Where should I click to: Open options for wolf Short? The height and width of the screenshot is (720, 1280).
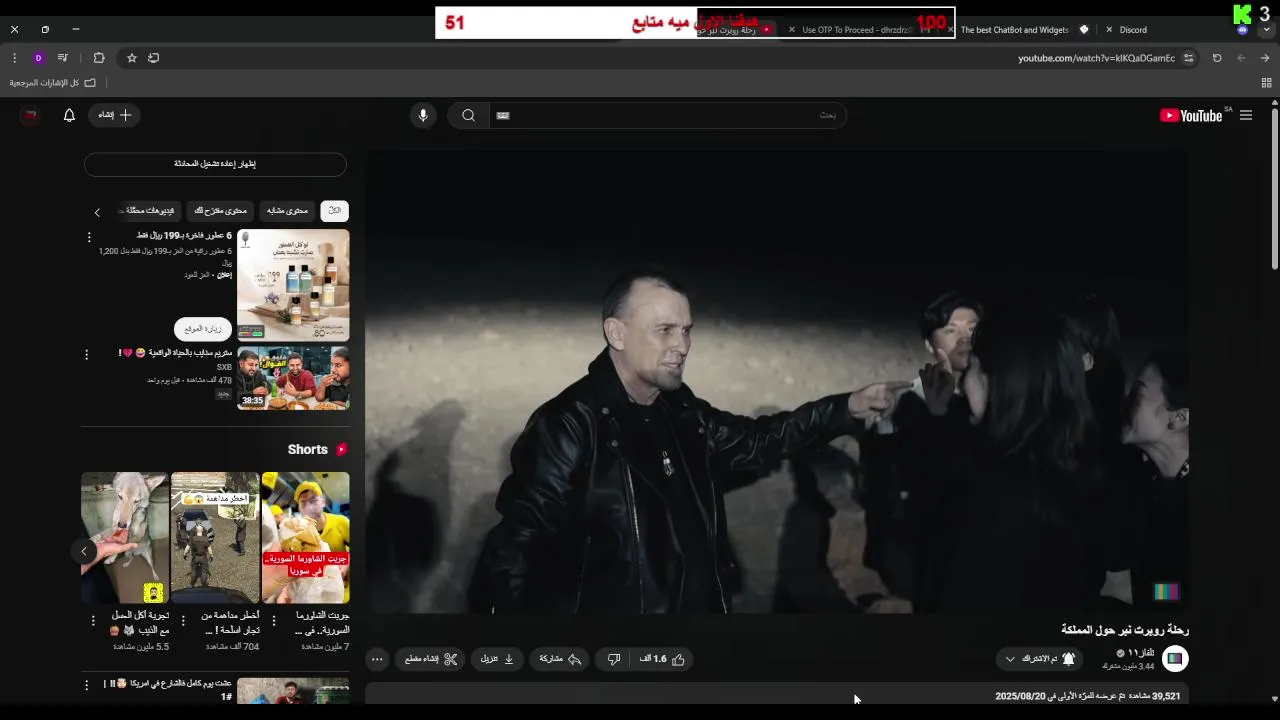(93, 621)
